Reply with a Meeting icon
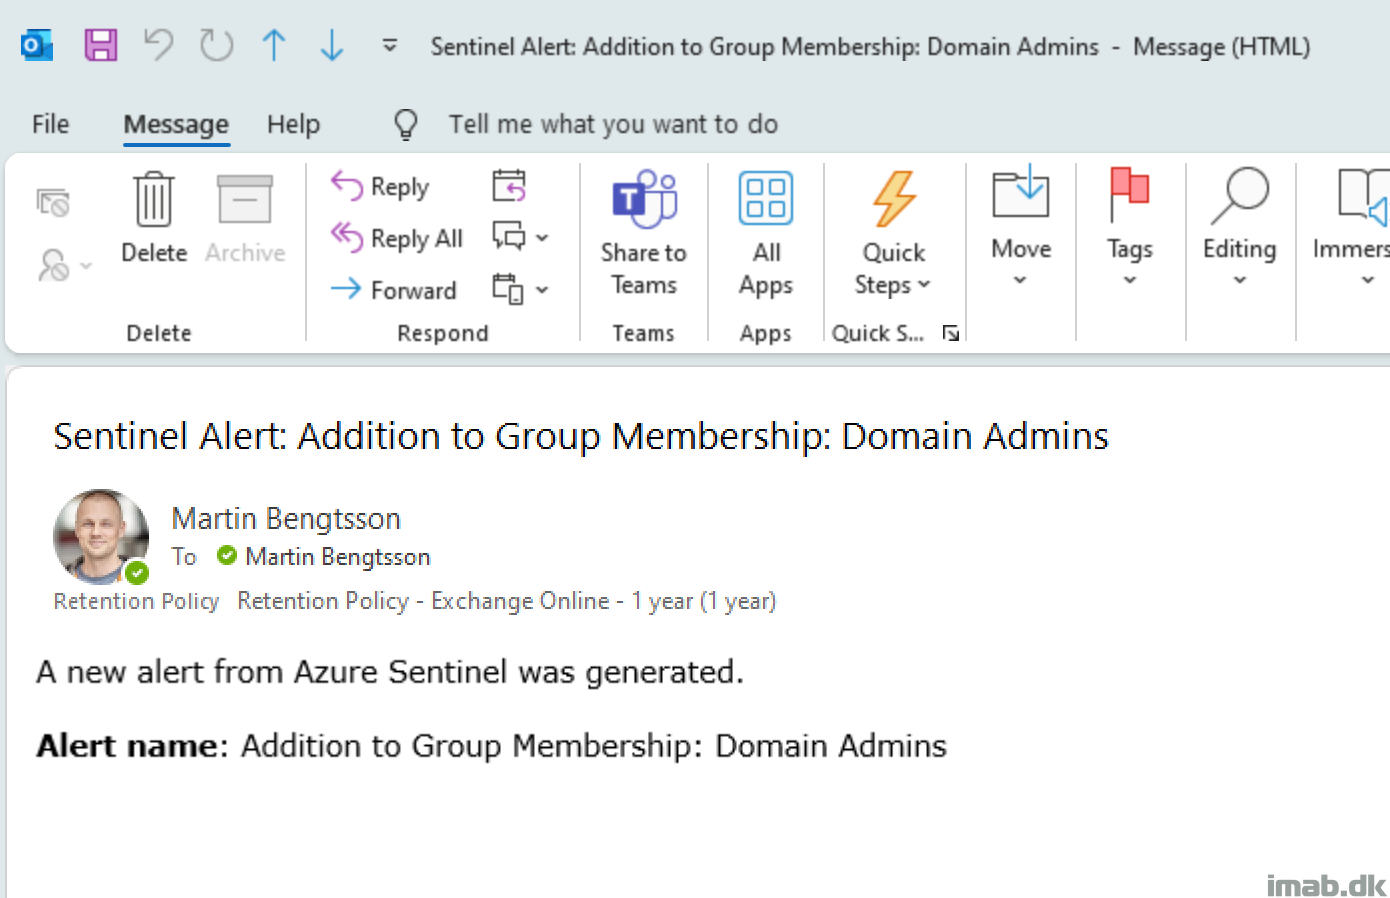The width and height of the screenshot is (1390, 898). click(x=509, y=186)
